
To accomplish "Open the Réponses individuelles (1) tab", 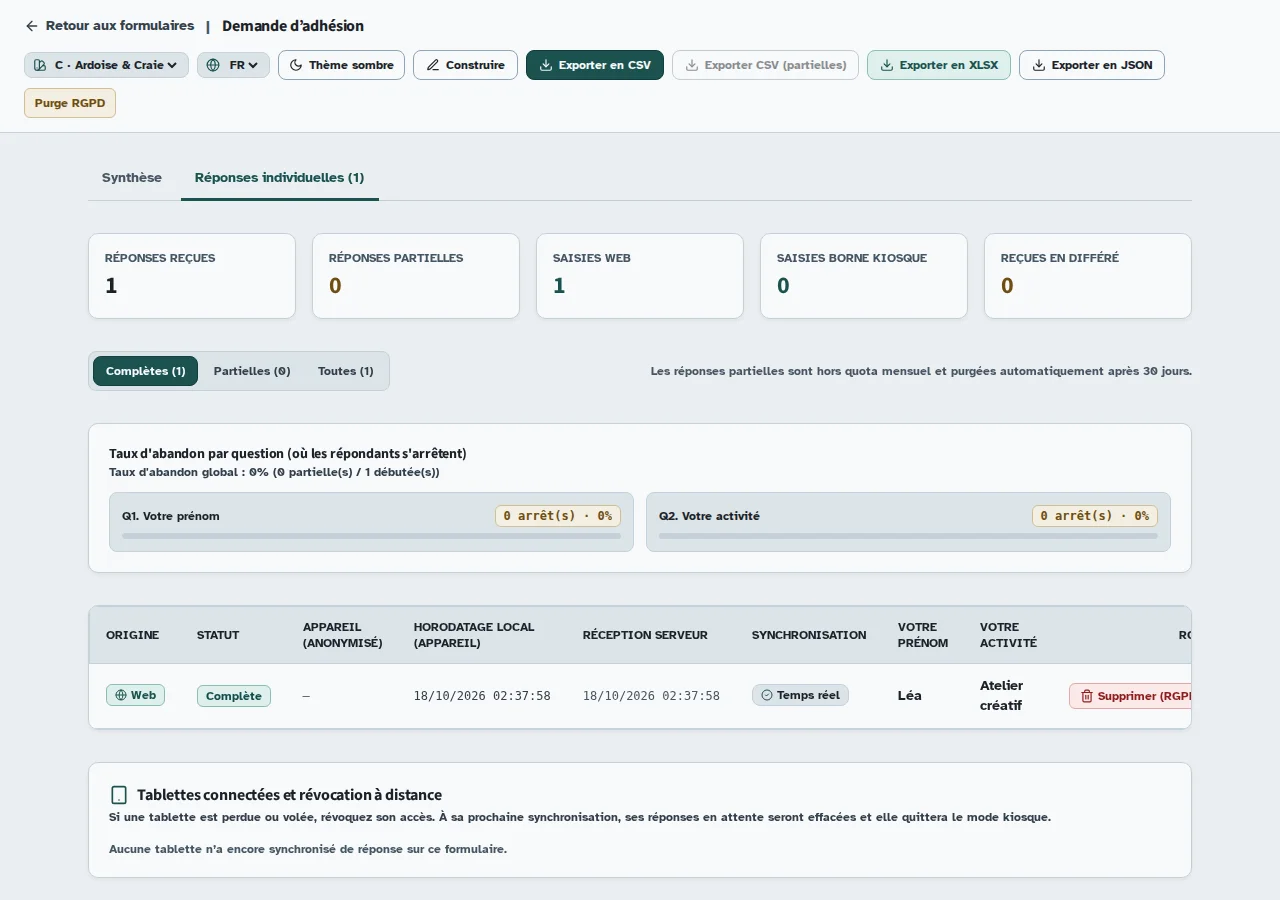I will tap(279, 178).
